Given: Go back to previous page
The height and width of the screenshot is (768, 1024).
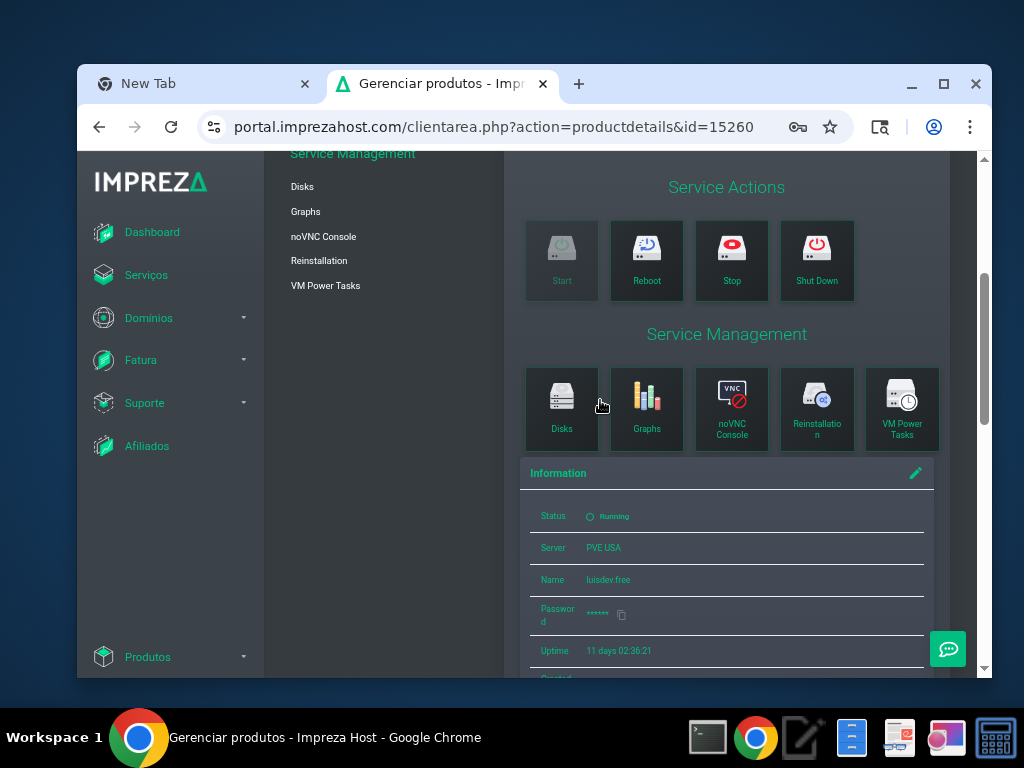Looking at the screenshot, I should [x=99, y=127].
